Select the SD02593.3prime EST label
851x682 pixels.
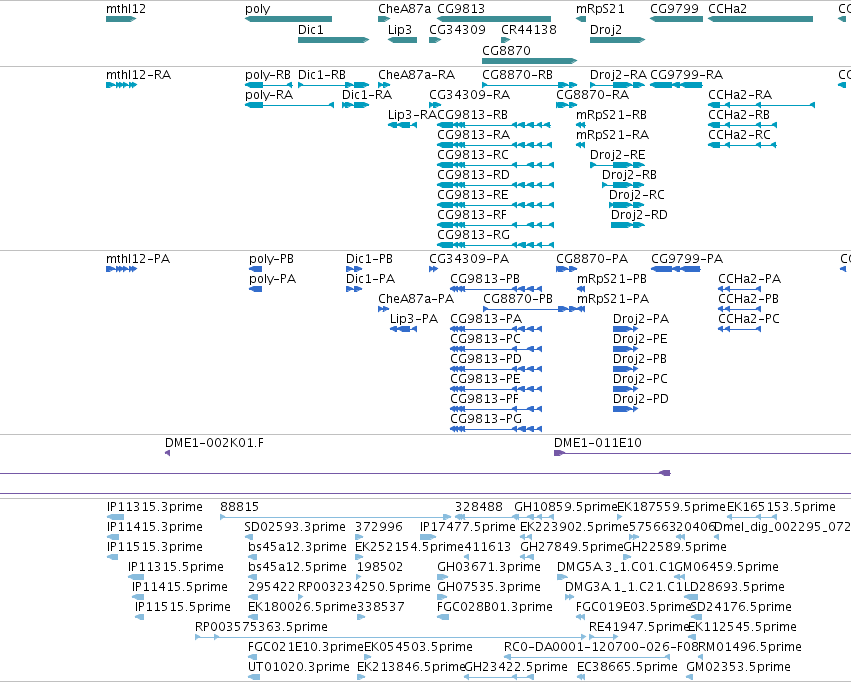[x=295, y=527]
